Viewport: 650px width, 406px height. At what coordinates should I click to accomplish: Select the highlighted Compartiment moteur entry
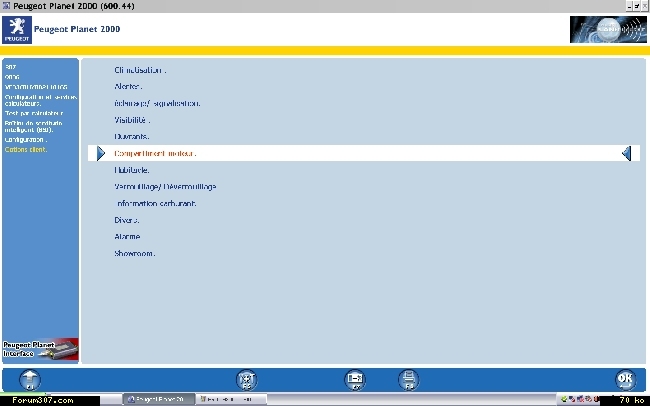(x=364, y=153)
